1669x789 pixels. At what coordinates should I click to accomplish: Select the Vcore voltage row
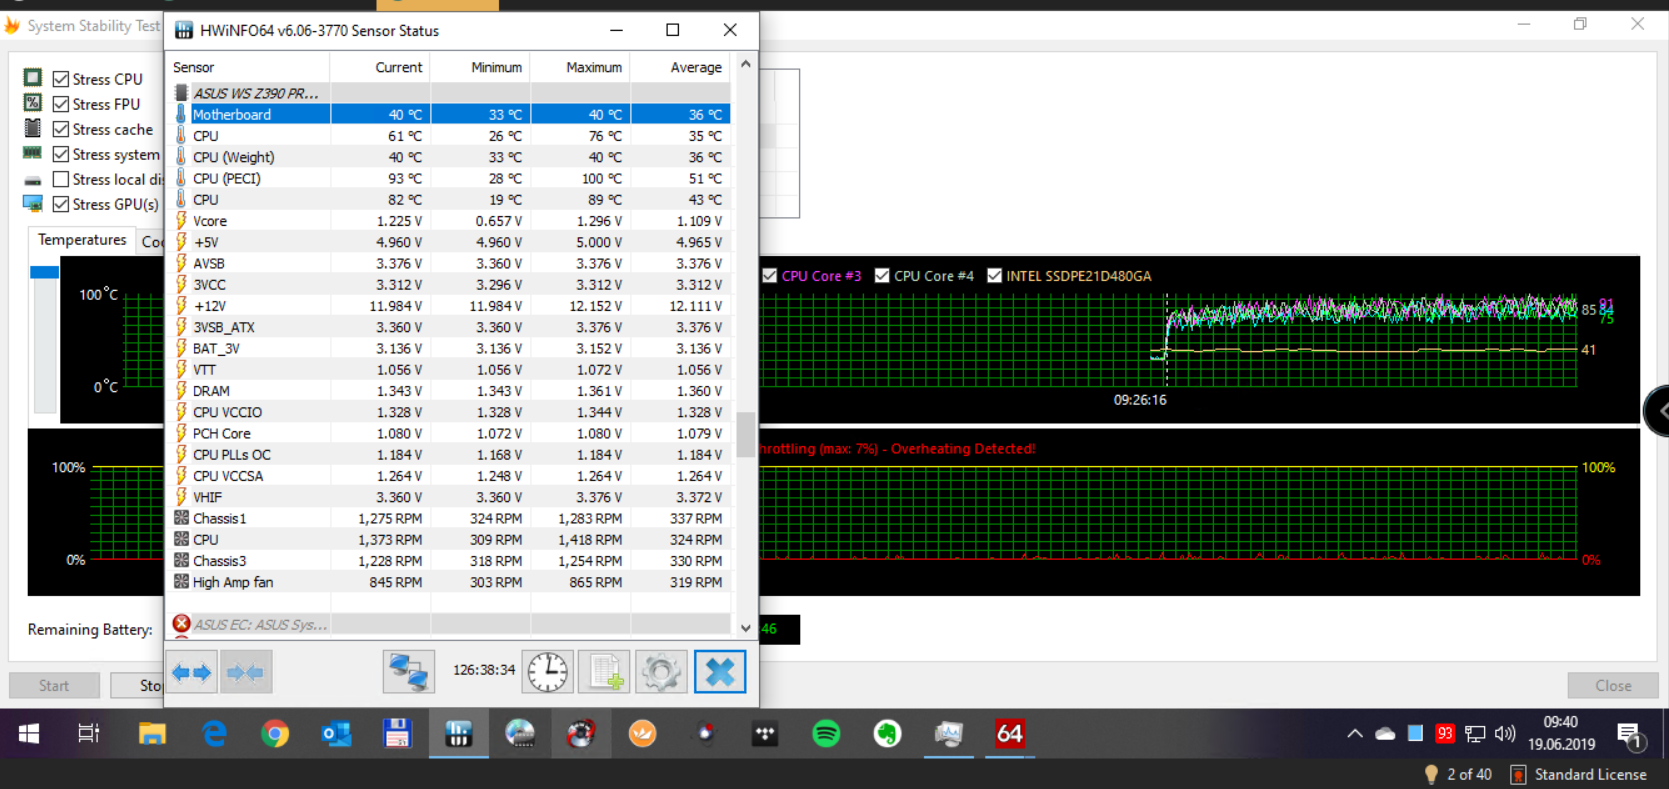click(450, 221)
